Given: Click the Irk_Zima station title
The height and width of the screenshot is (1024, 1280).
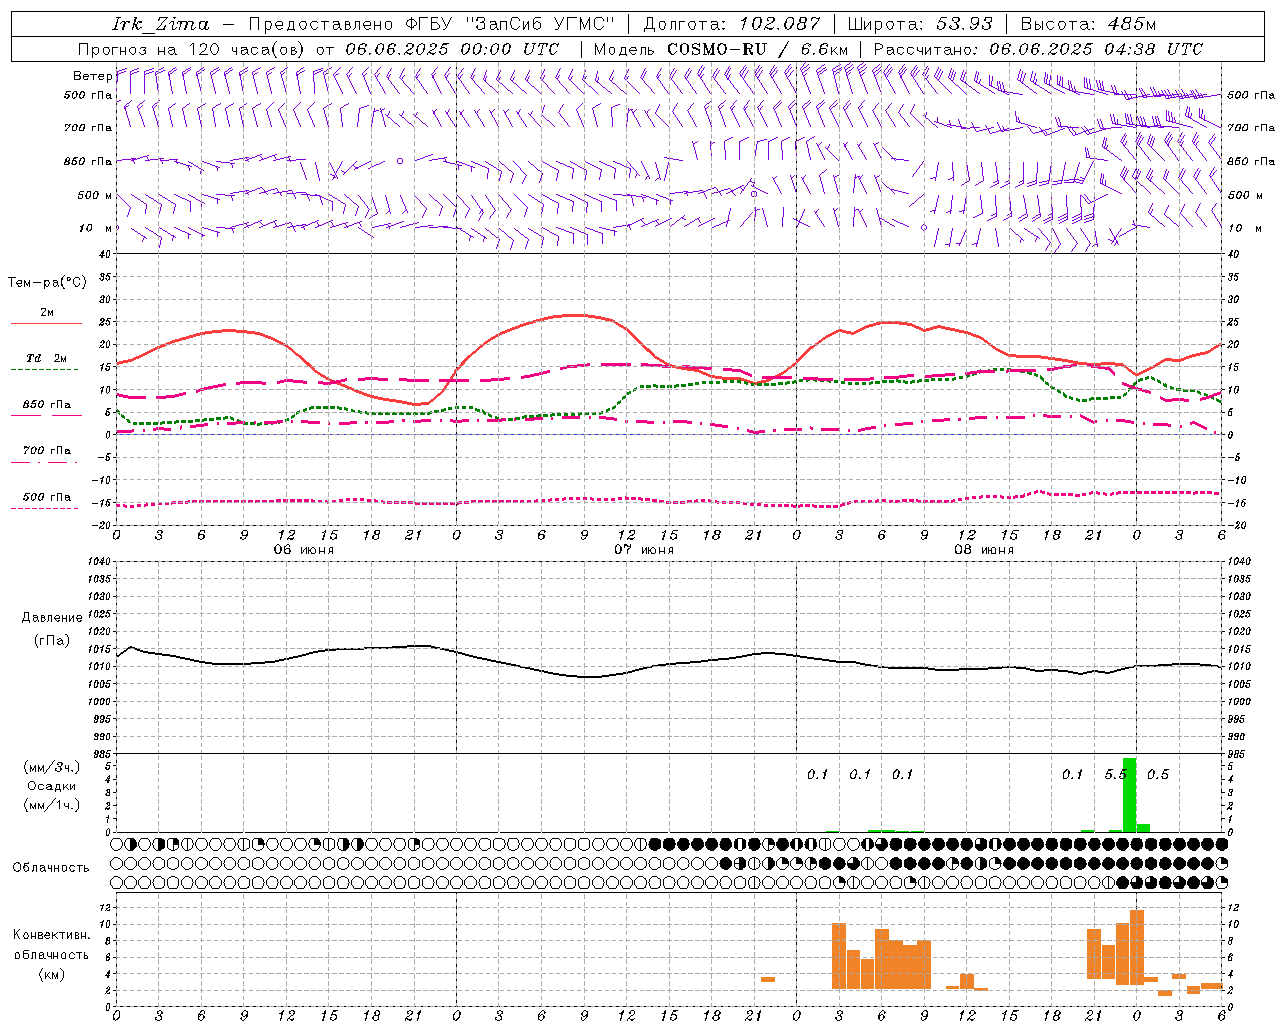Looking at the screenshot, I should pyautogui.click(x=161, y=24).
